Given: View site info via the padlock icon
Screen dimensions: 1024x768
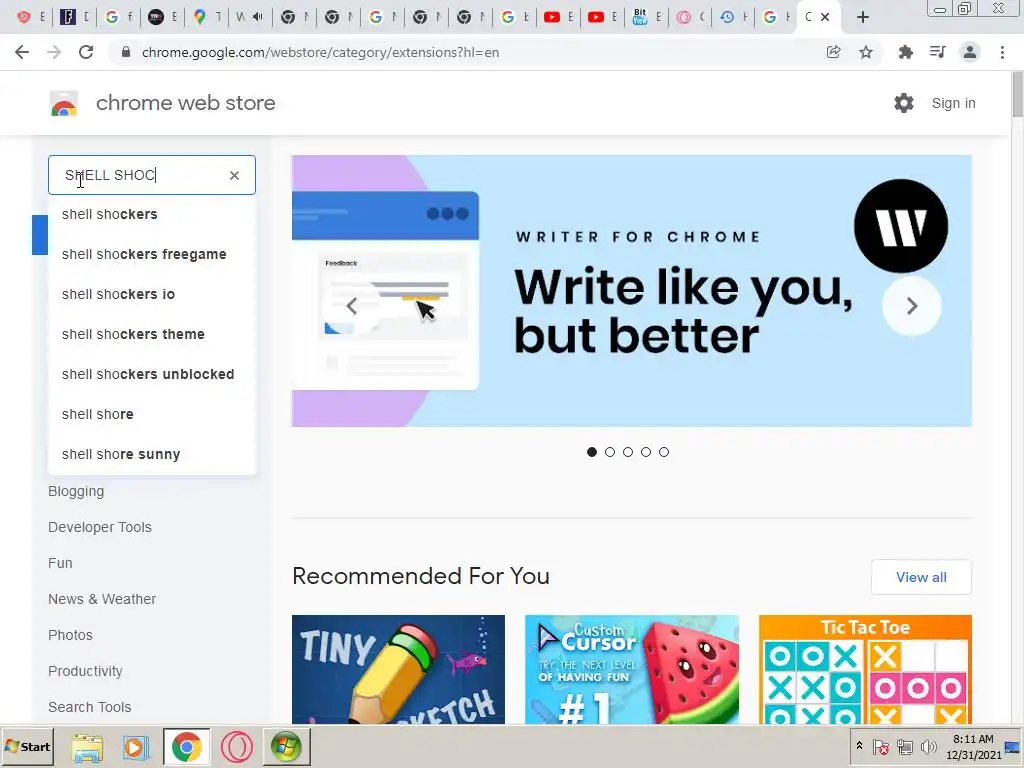Looking at the screenshot, I should point(126,52).
